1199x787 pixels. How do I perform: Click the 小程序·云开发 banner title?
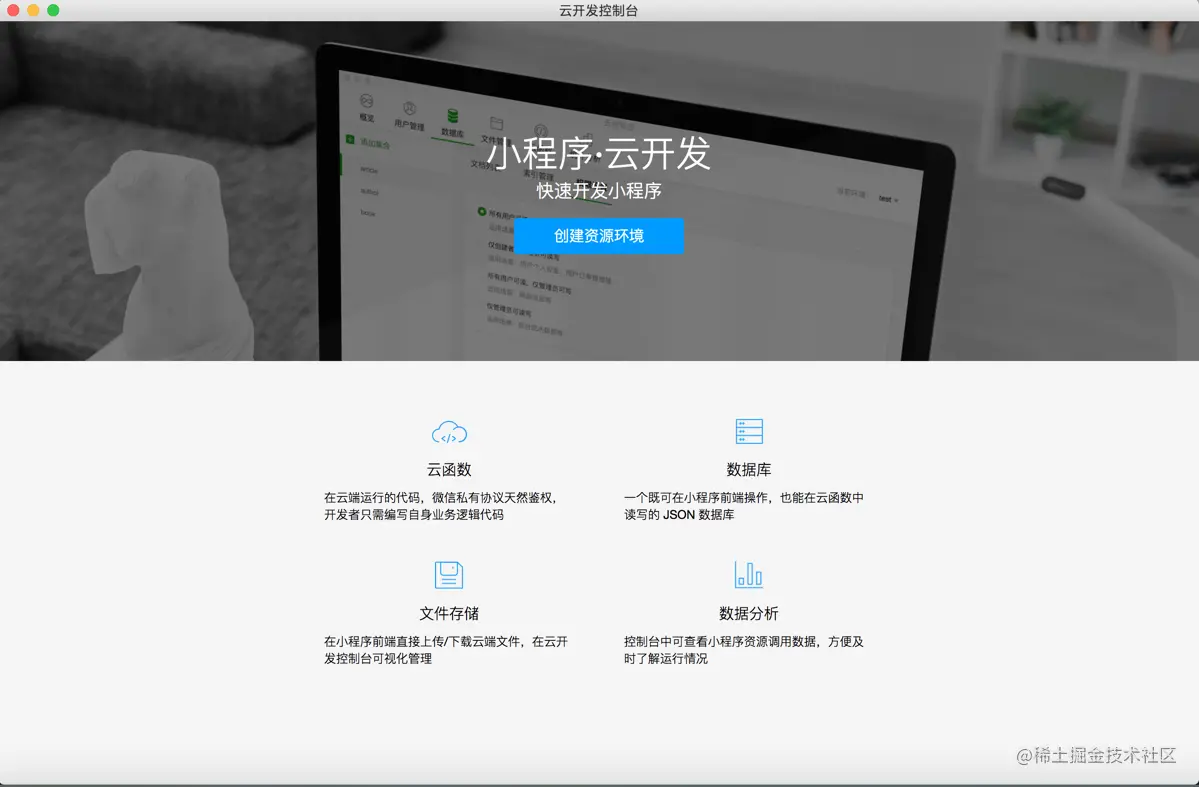[598, 154]
